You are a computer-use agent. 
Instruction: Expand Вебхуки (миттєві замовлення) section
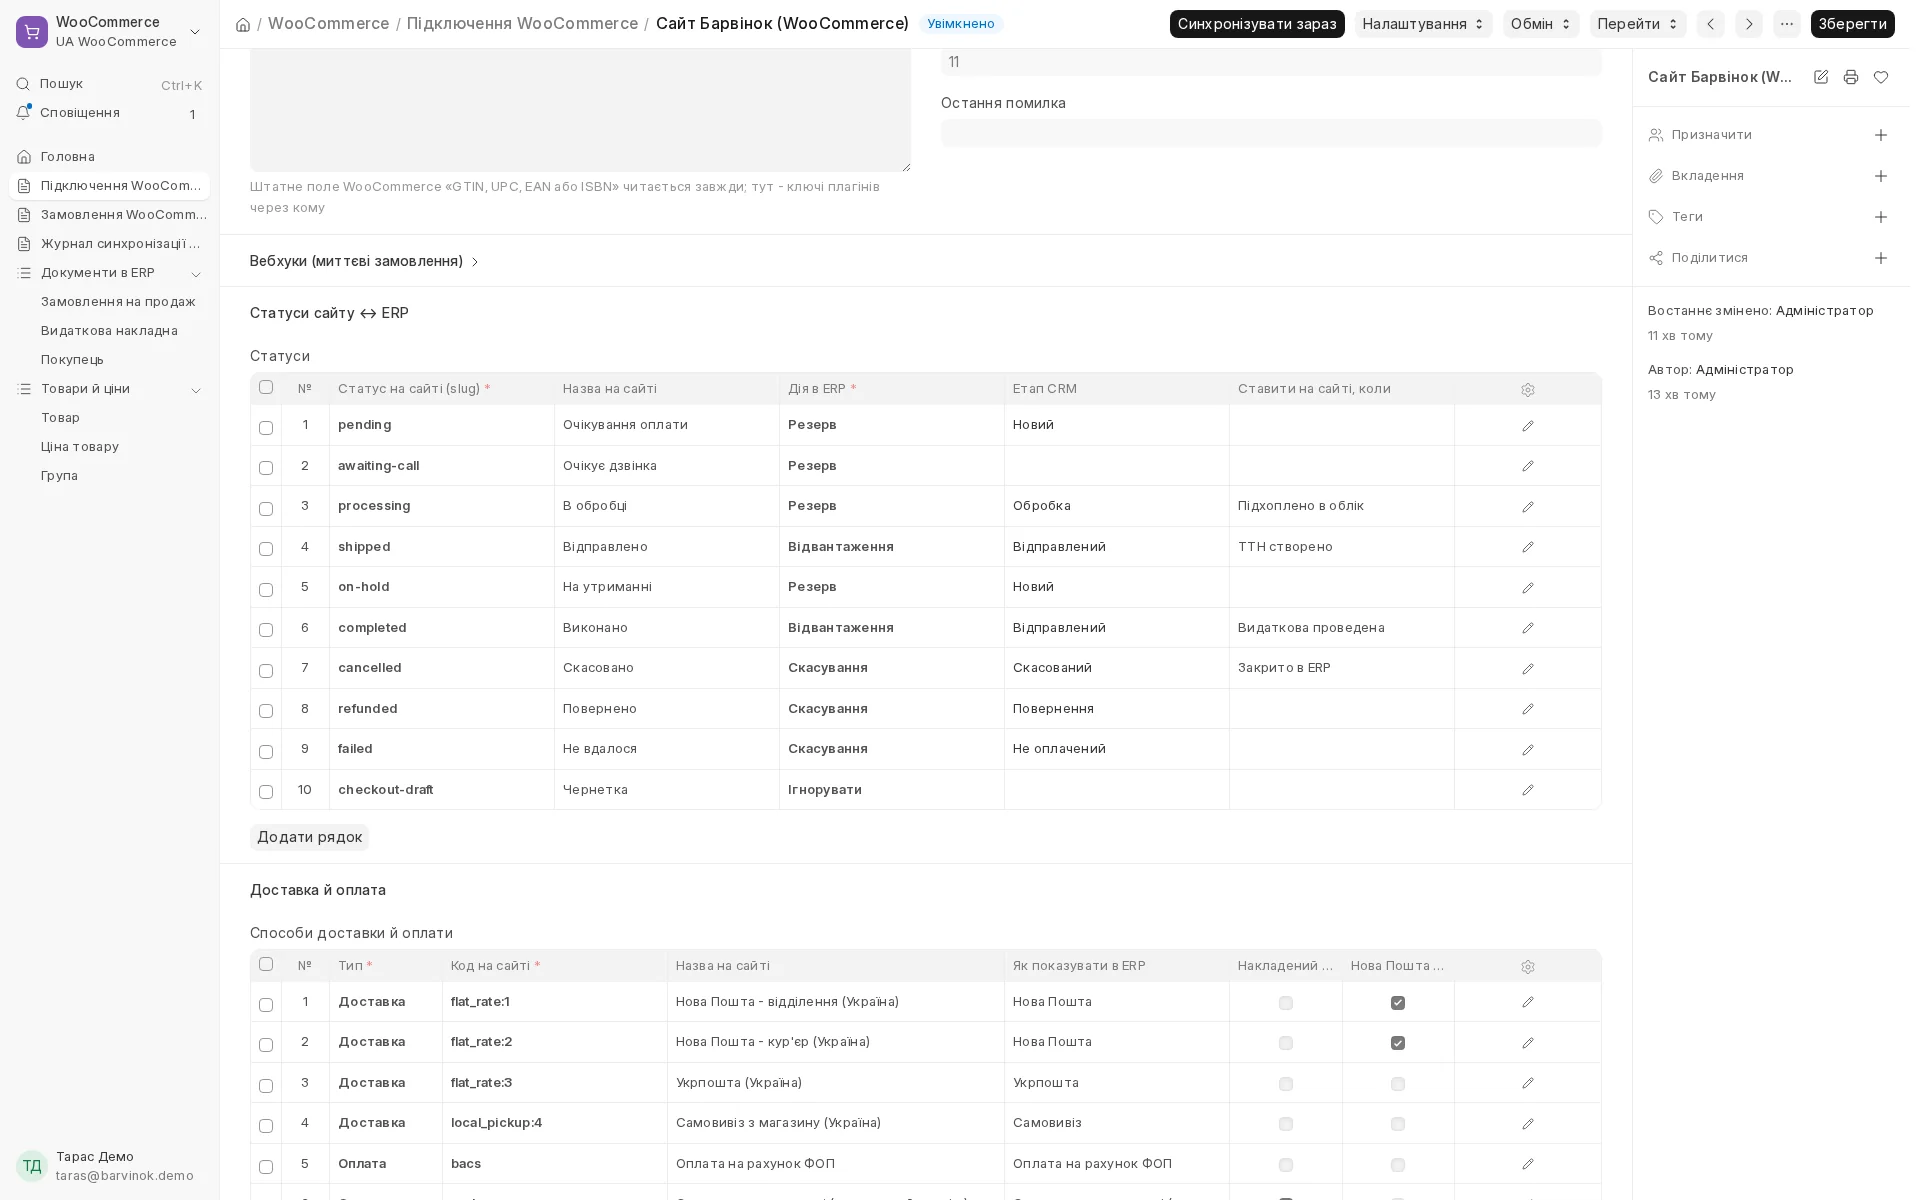pyautogui.click(x=365, y=261)
